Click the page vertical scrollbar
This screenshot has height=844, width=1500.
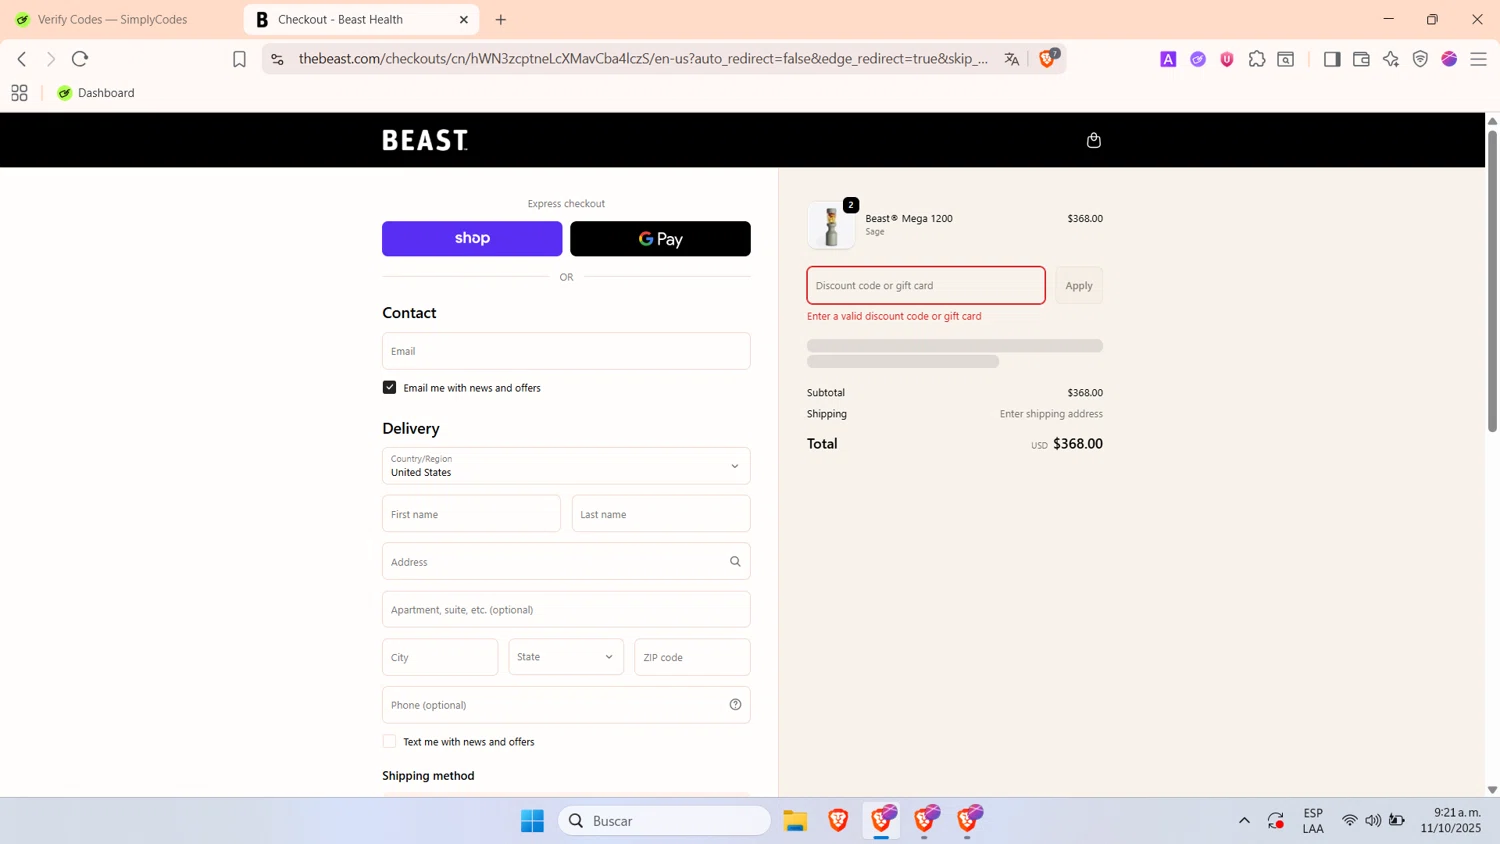(x=1492, y=280)
